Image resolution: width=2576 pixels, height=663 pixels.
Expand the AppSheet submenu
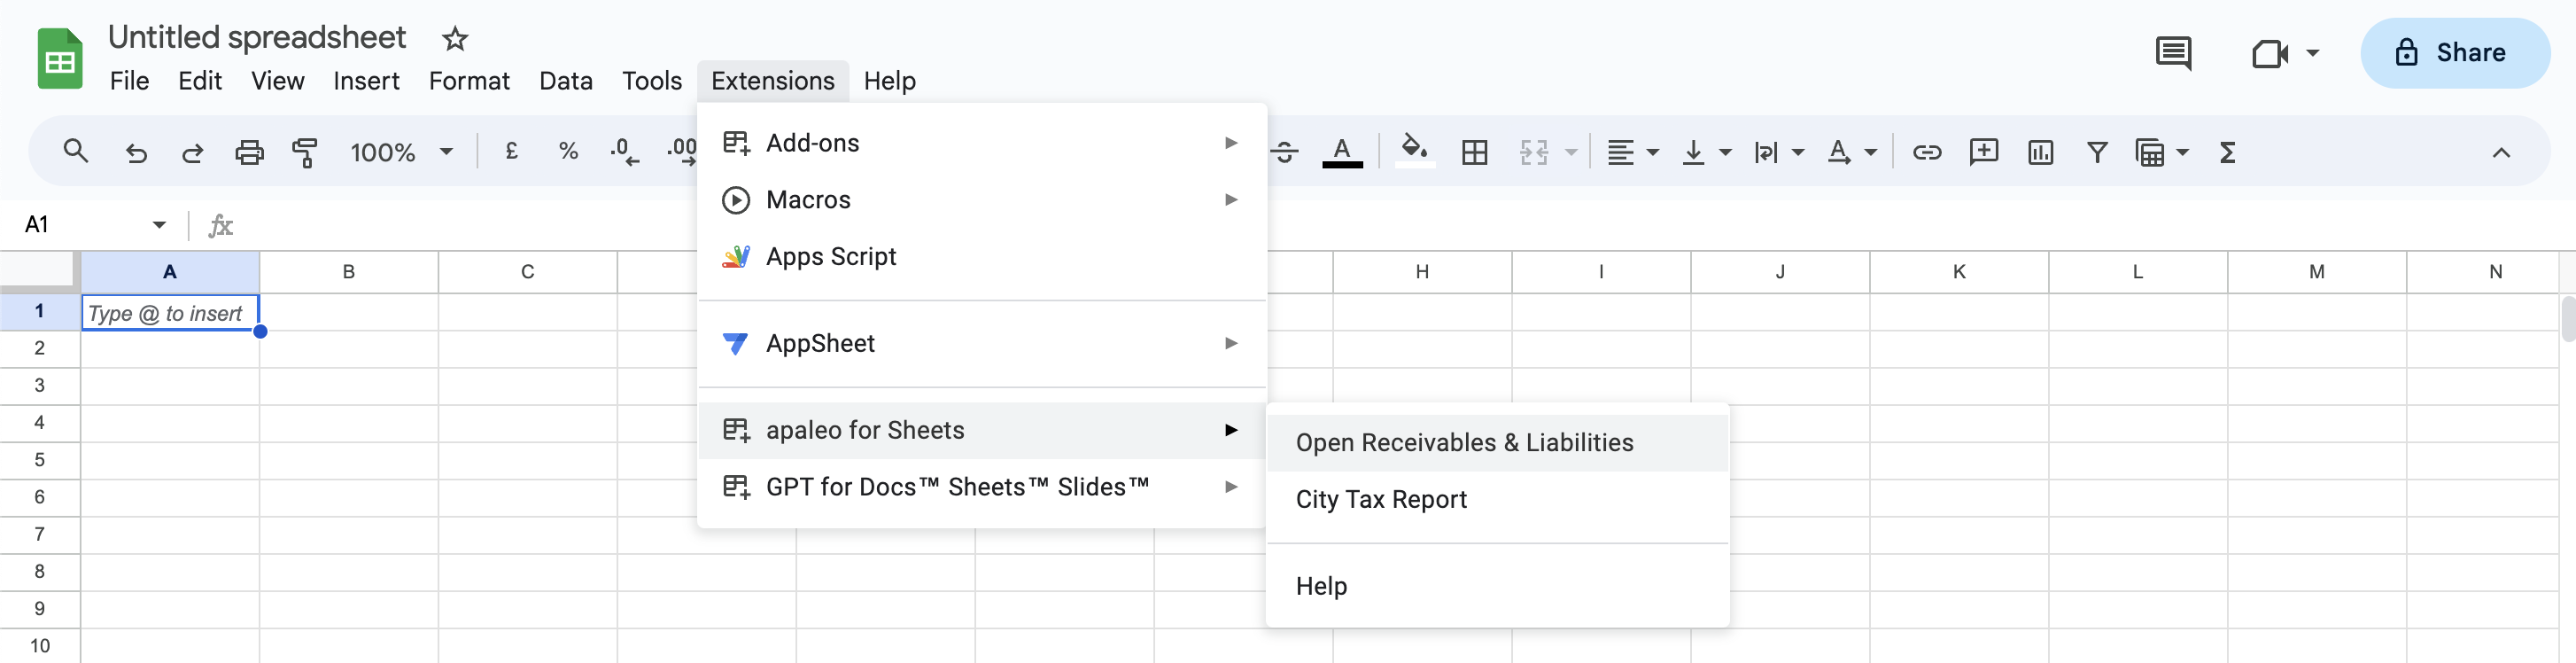(x=981, y=344)
